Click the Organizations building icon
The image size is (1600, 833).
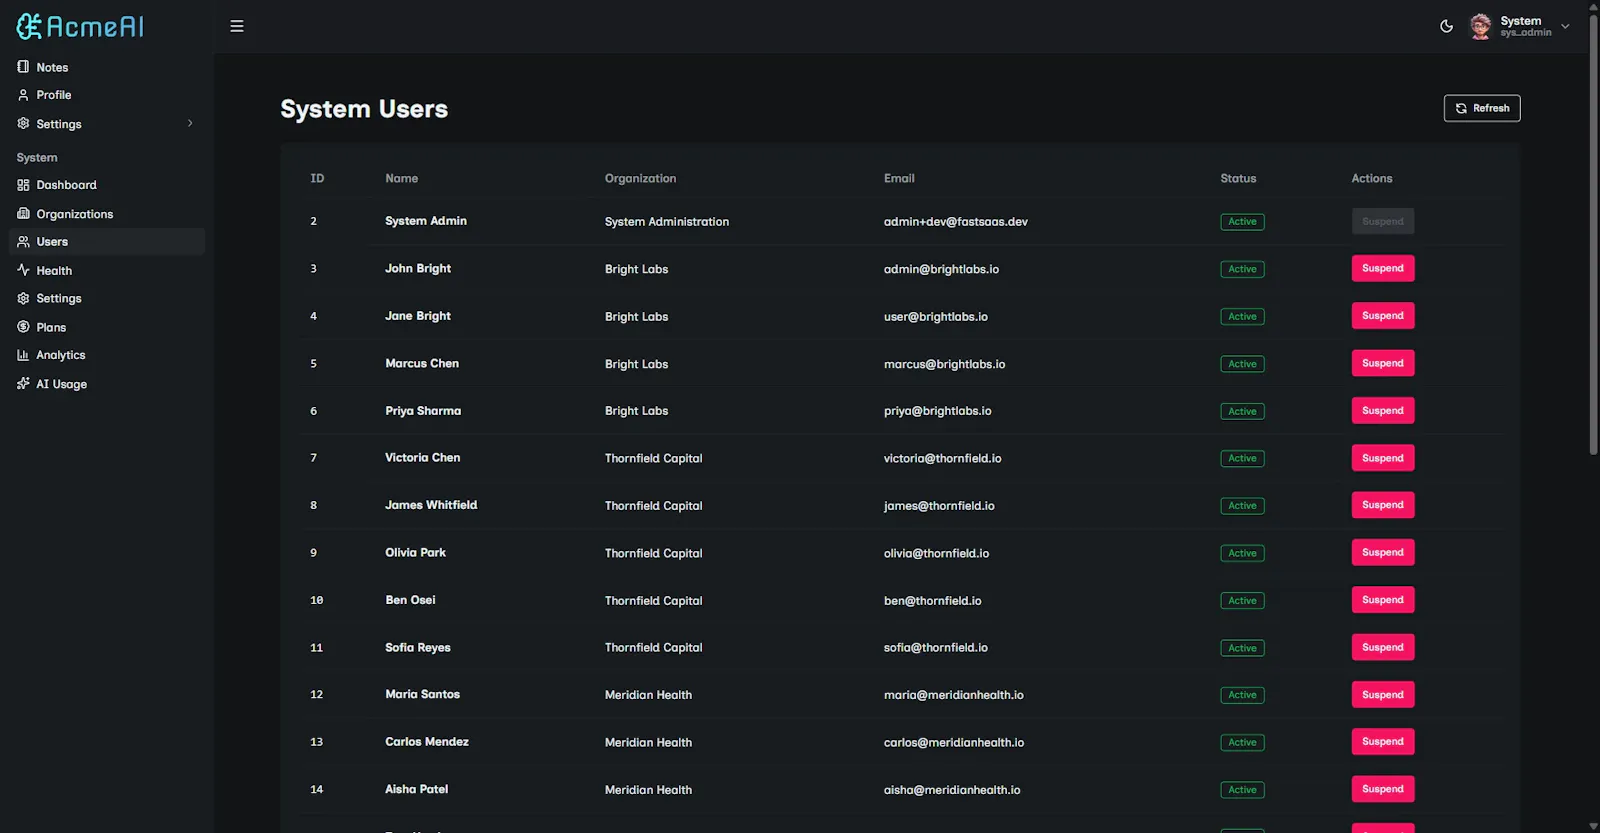23,214
